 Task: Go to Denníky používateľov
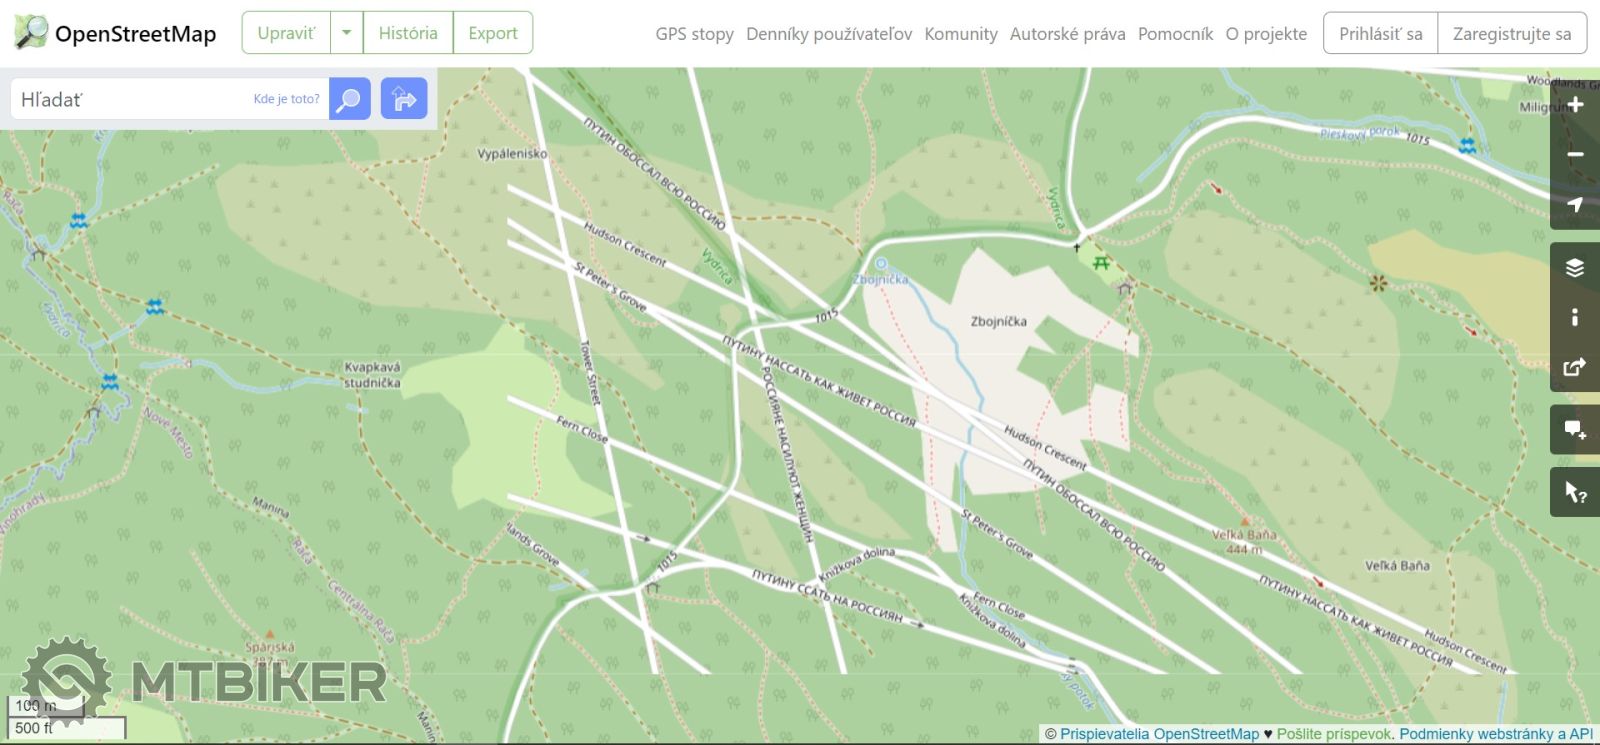point(829,34)
